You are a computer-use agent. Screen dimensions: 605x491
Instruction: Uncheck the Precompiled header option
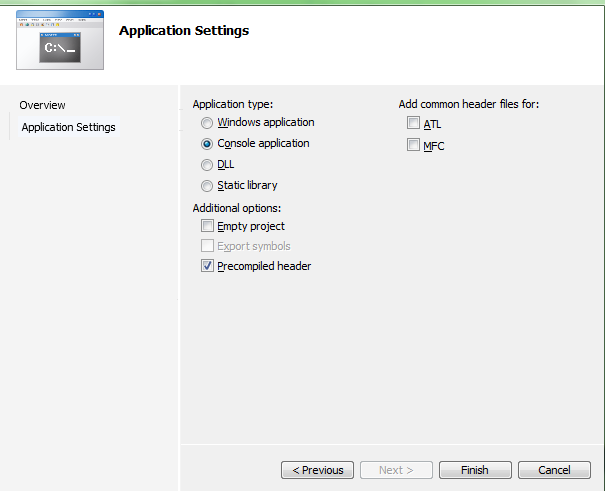click(x=207, y=266)
